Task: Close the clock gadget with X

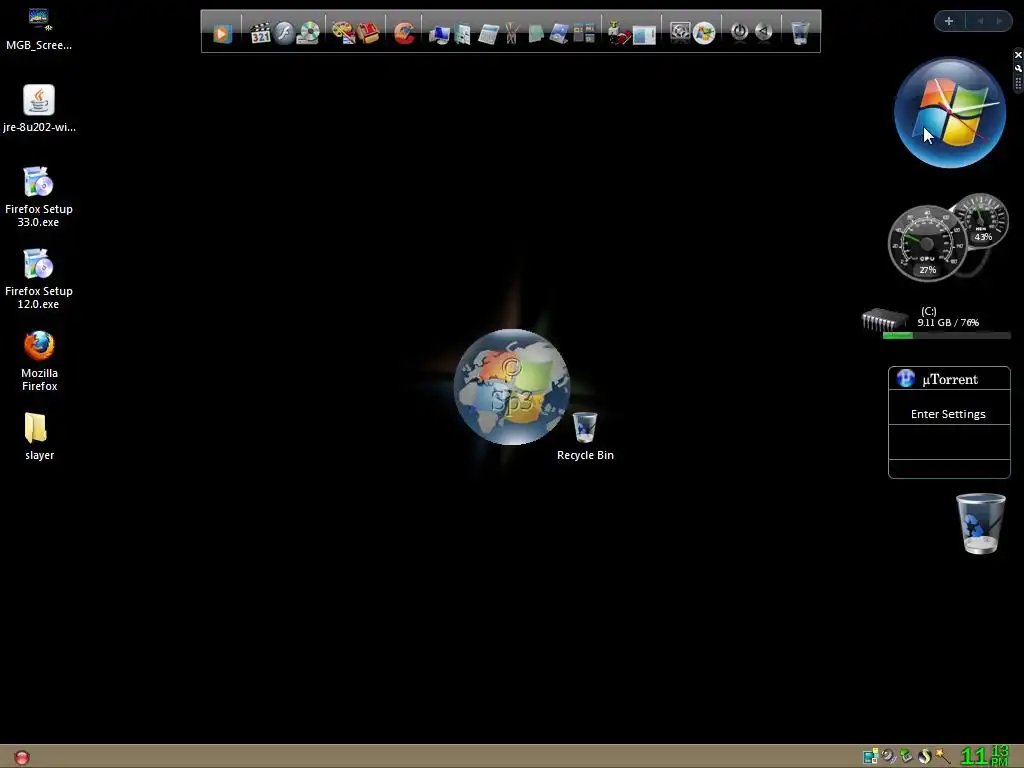Action: click(x=1018, y=55)
